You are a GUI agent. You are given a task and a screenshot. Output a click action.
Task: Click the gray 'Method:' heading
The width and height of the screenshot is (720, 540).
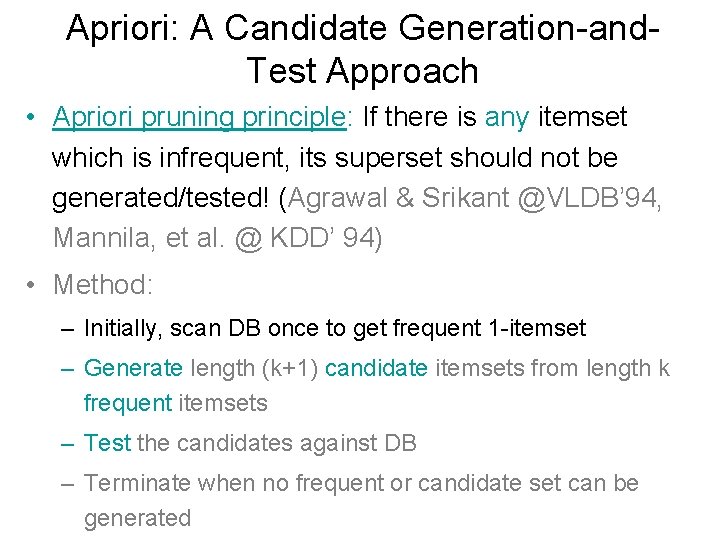103,285
